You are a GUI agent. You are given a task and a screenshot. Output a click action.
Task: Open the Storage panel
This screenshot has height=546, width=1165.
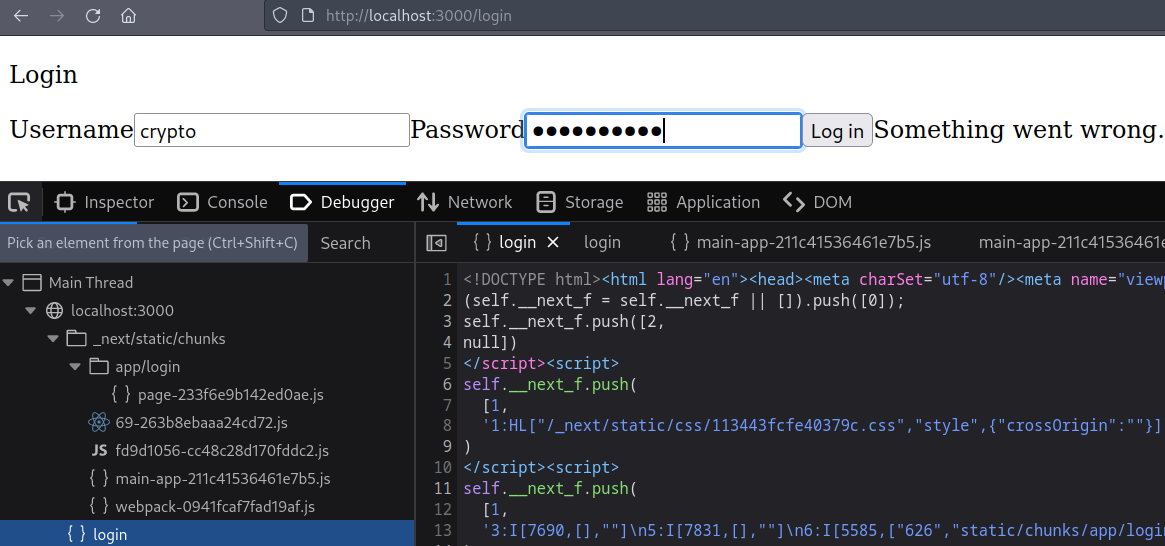[x=580, y=203]
